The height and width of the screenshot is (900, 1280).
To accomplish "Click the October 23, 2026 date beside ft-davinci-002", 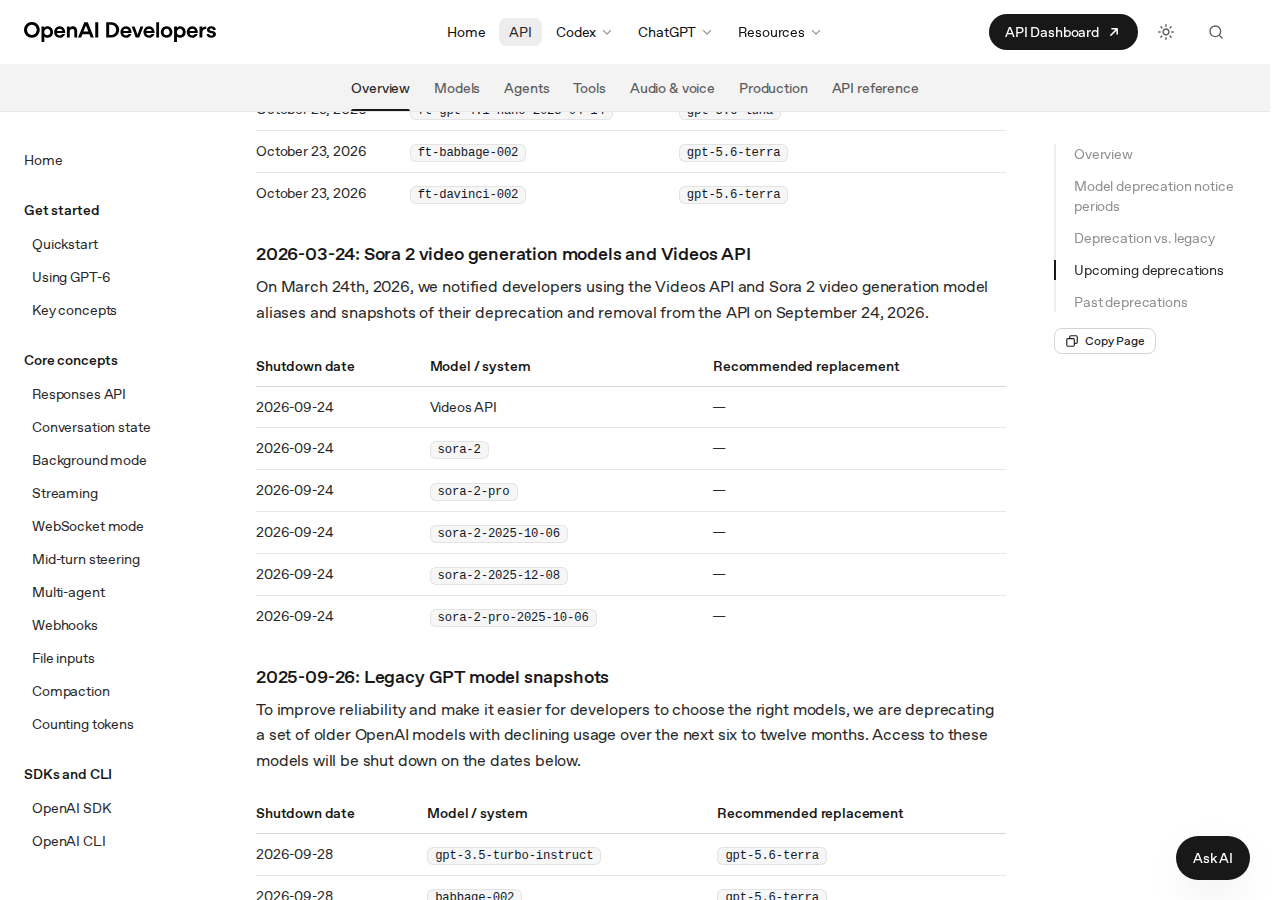I will pyautogui.click(x=311, y=193).
